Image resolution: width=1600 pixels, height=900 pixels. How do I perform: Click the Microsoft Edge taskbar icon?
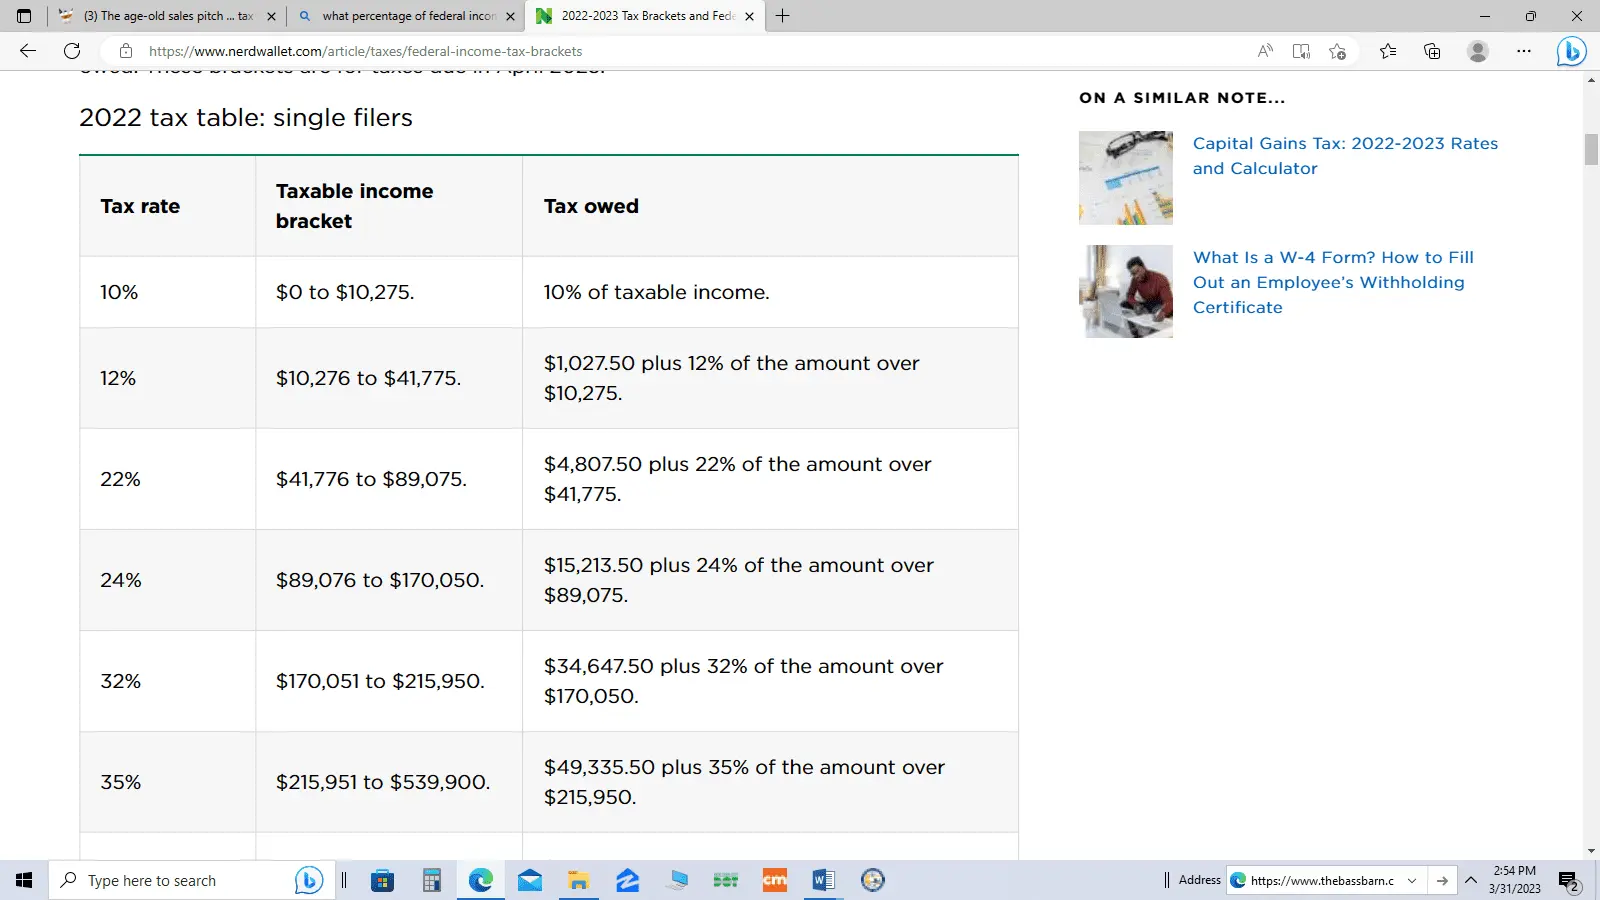coord(481,880)
